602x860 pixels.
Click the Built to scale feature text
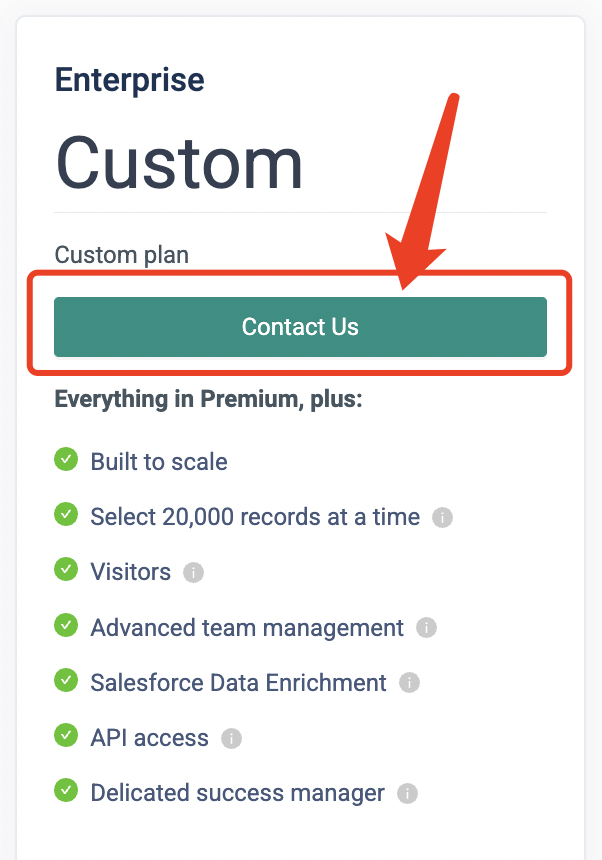[x=159, y=462]
